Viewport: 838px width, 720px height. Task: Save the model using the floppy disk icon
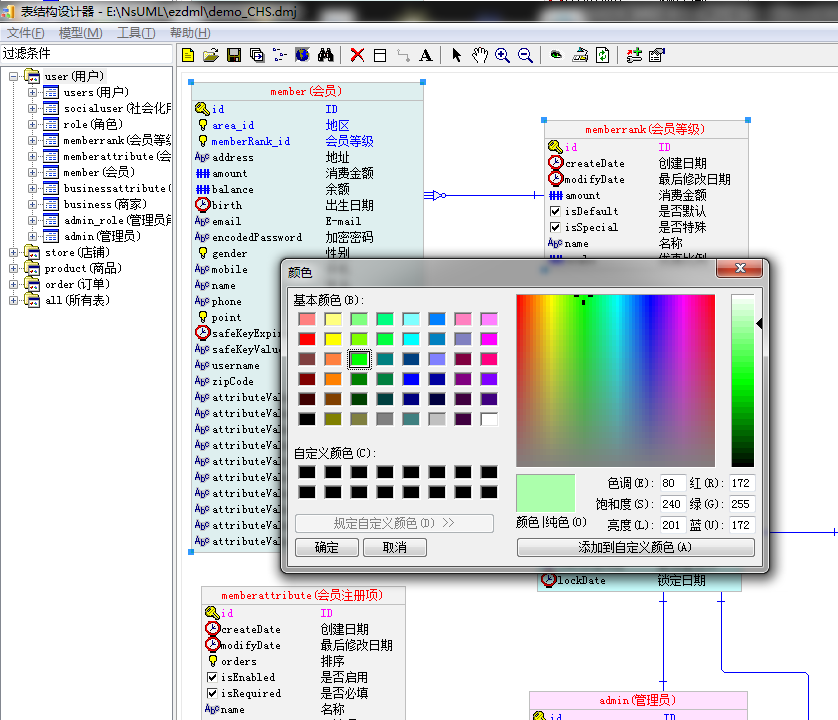tap(234, 55)
